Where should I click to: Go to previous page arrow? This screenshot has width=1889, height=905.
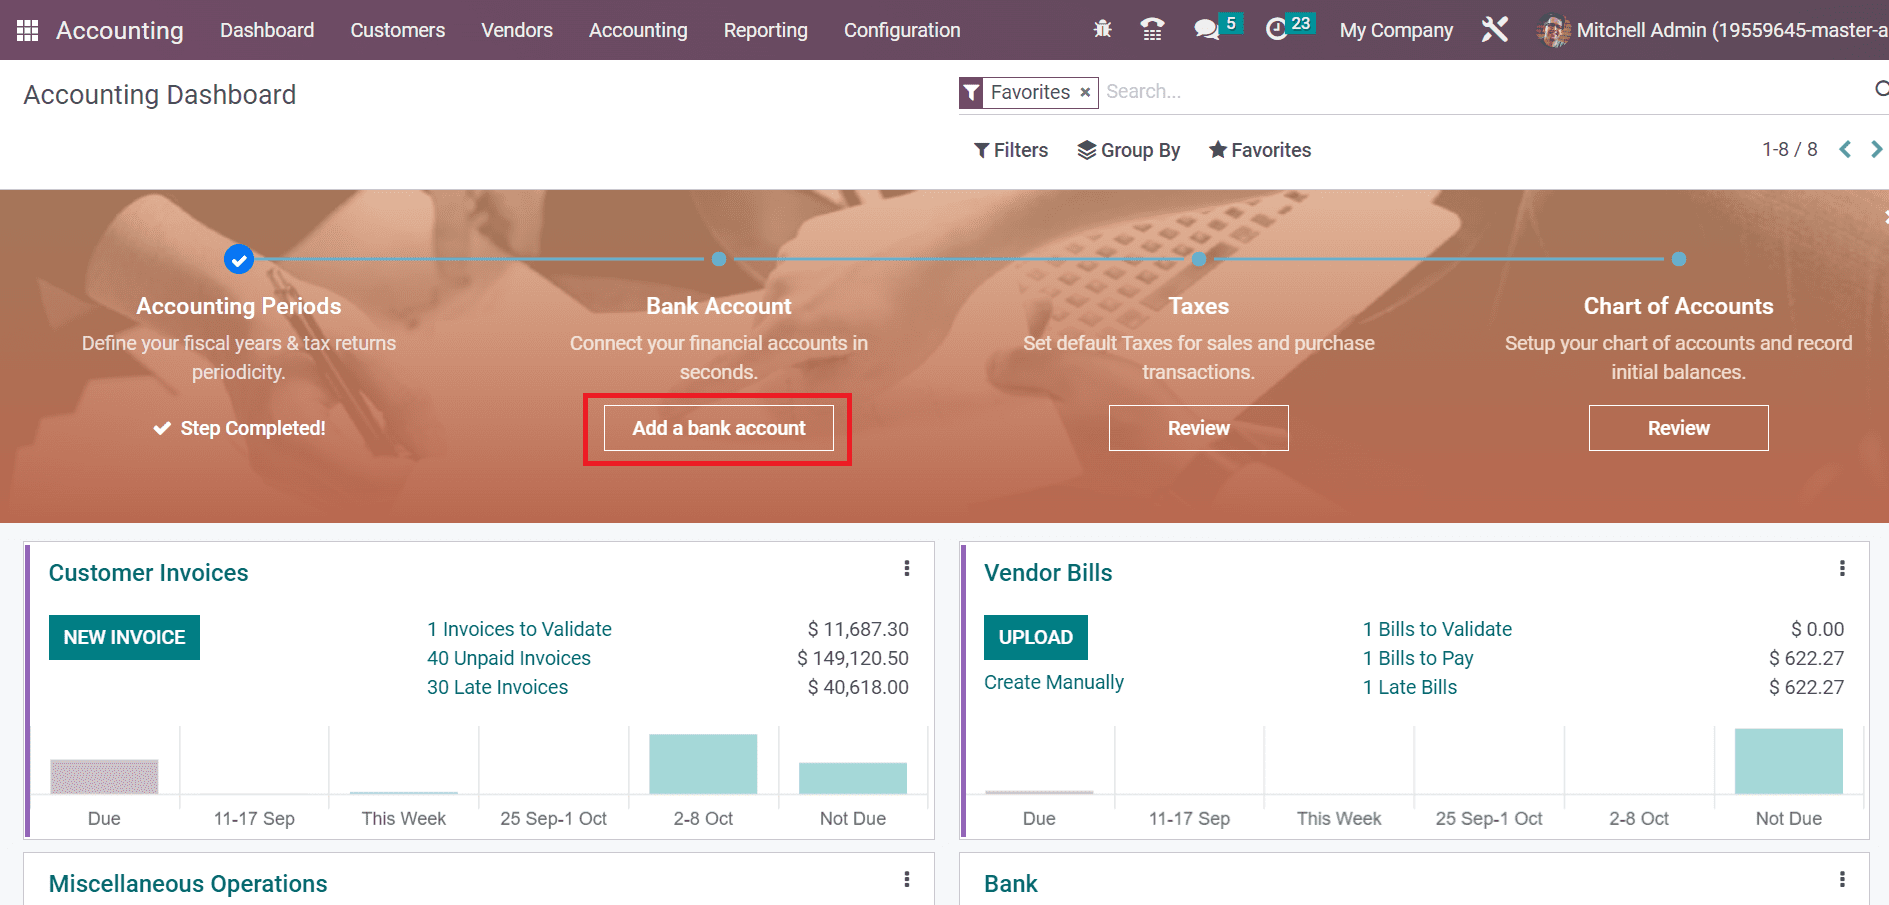[1845, 150]
